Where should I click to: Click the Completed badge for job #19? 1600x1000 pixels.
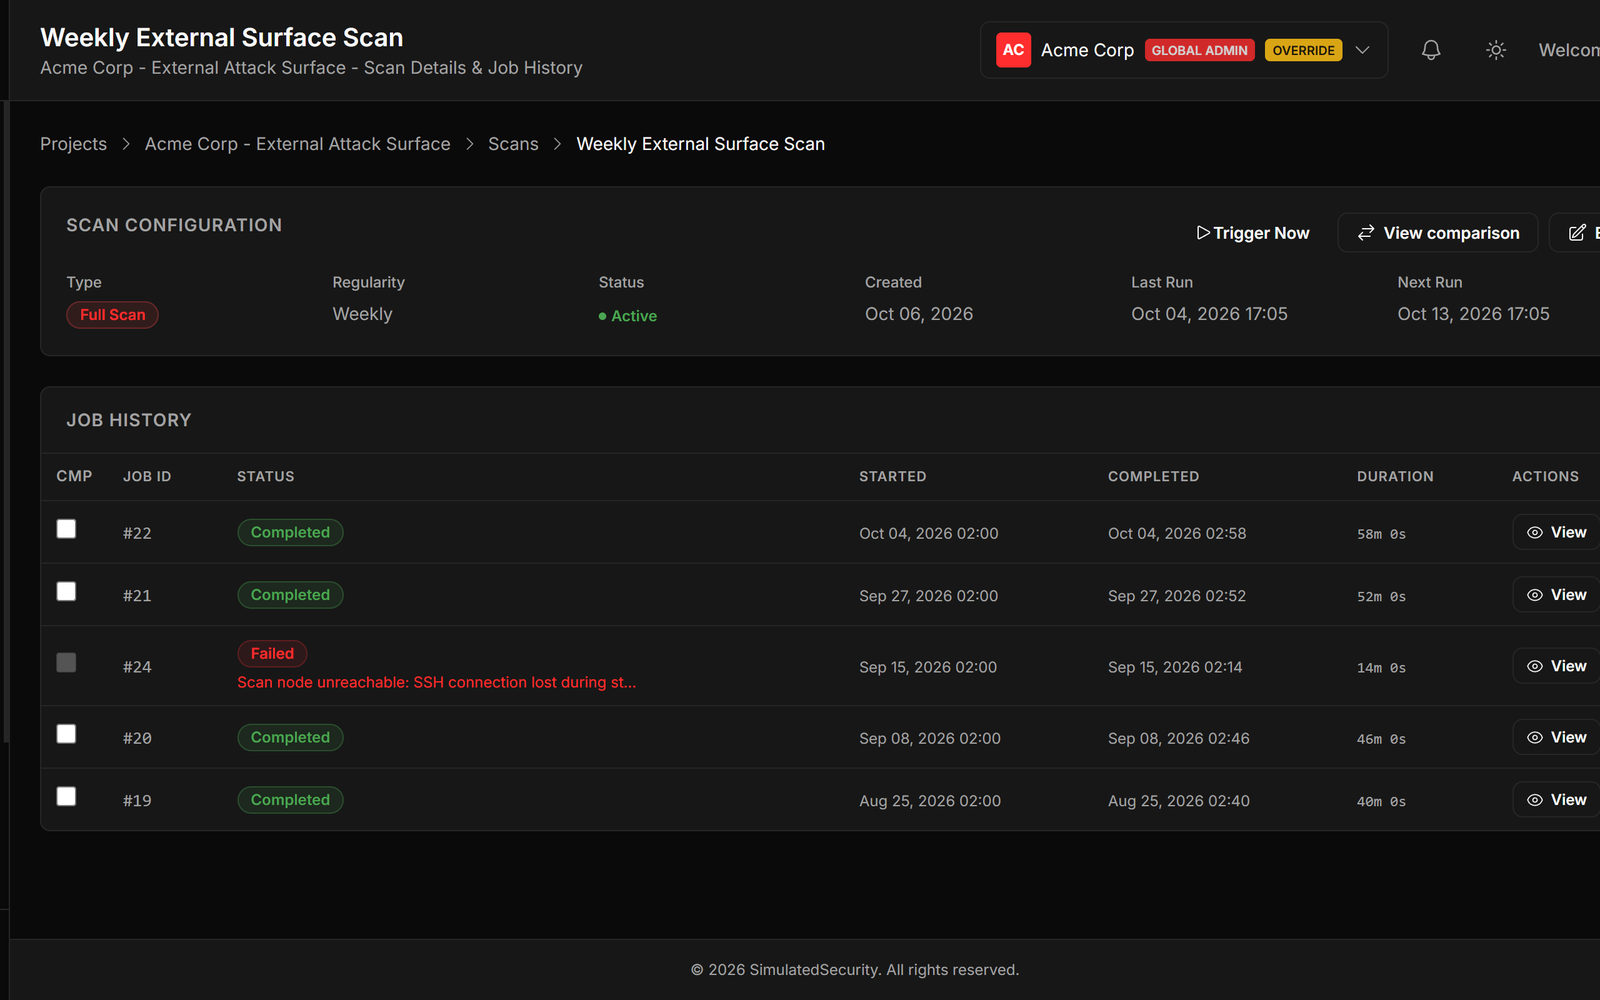pyautogui.click(x=290, y=800)
